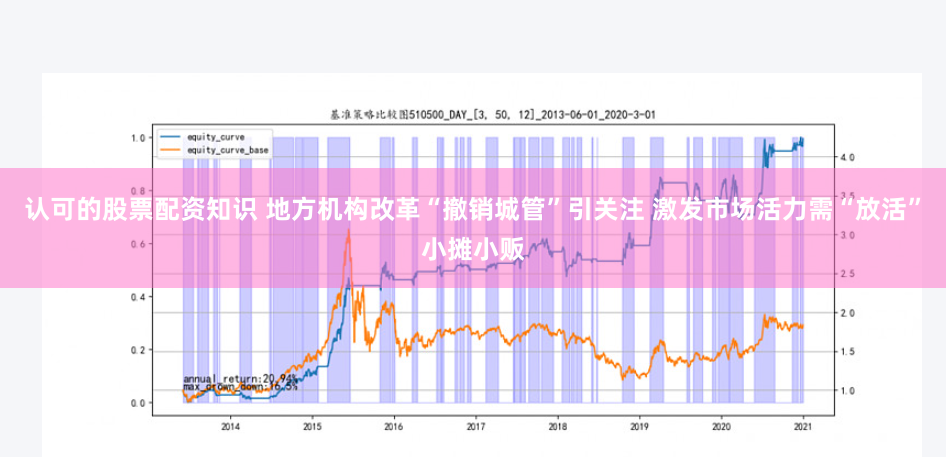The width and height of the screenshot is (946, 457).
Task: Click the 2019 x-axis label
Action: [640, 426]
